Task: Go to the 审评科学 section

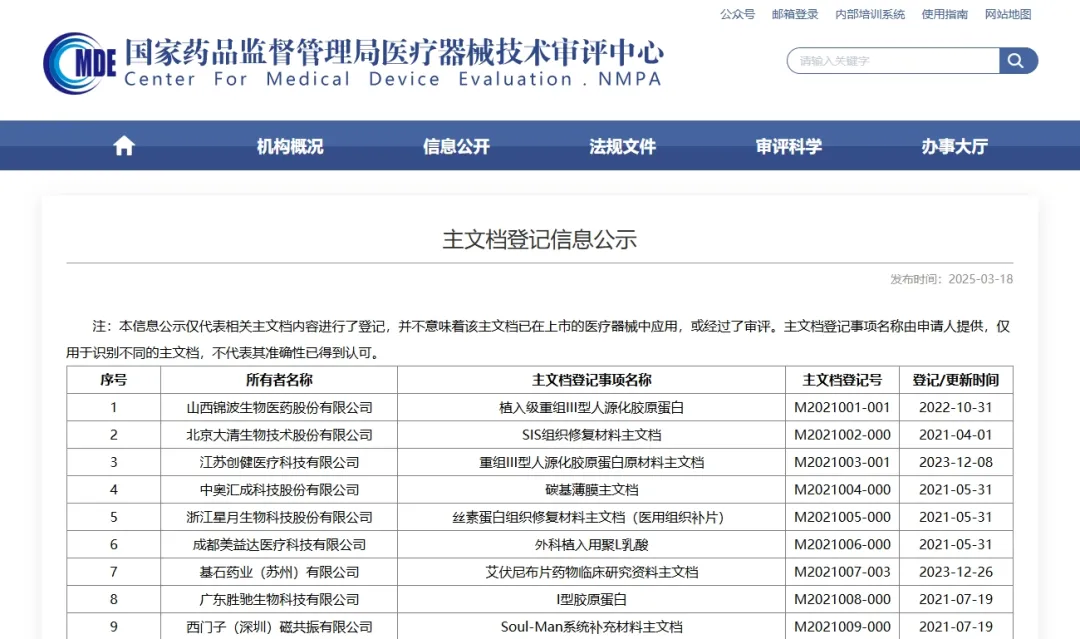Action: click(788, 146)
